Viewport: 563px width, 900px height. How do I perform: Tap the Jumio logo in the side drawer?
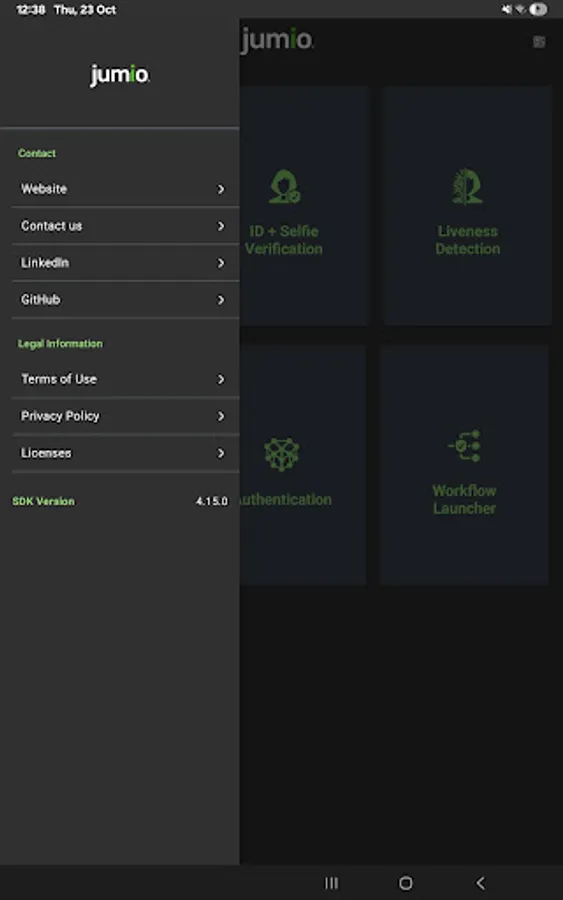tap(119, 75)
